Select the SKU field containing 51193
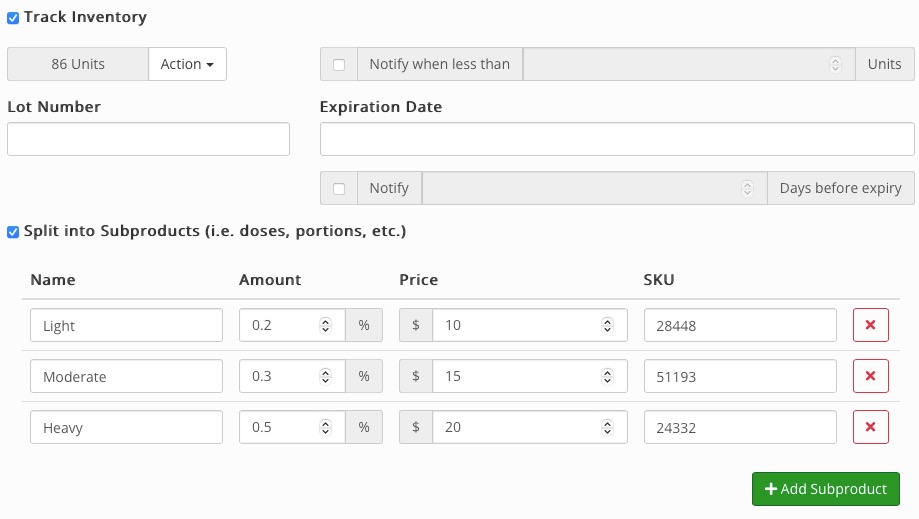The image size is (919, 519). click(x=740, y=376)
